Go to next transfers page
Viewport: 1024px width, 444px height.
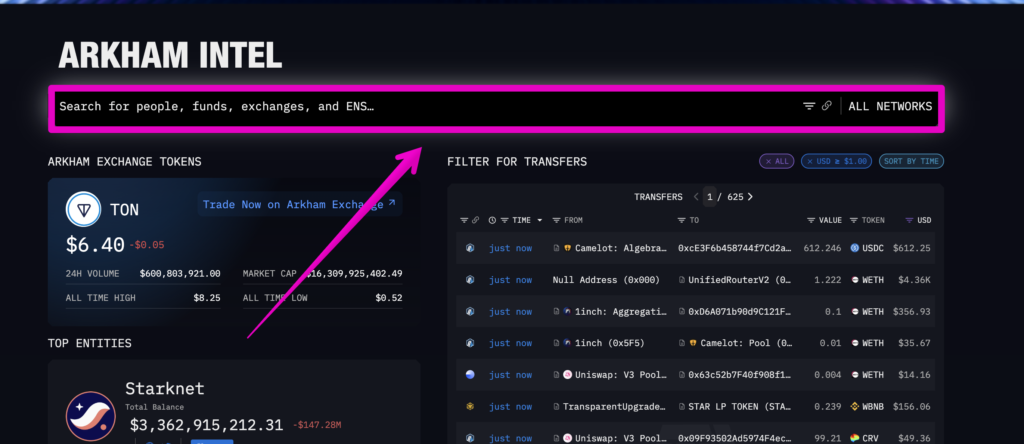coord(750,197)
